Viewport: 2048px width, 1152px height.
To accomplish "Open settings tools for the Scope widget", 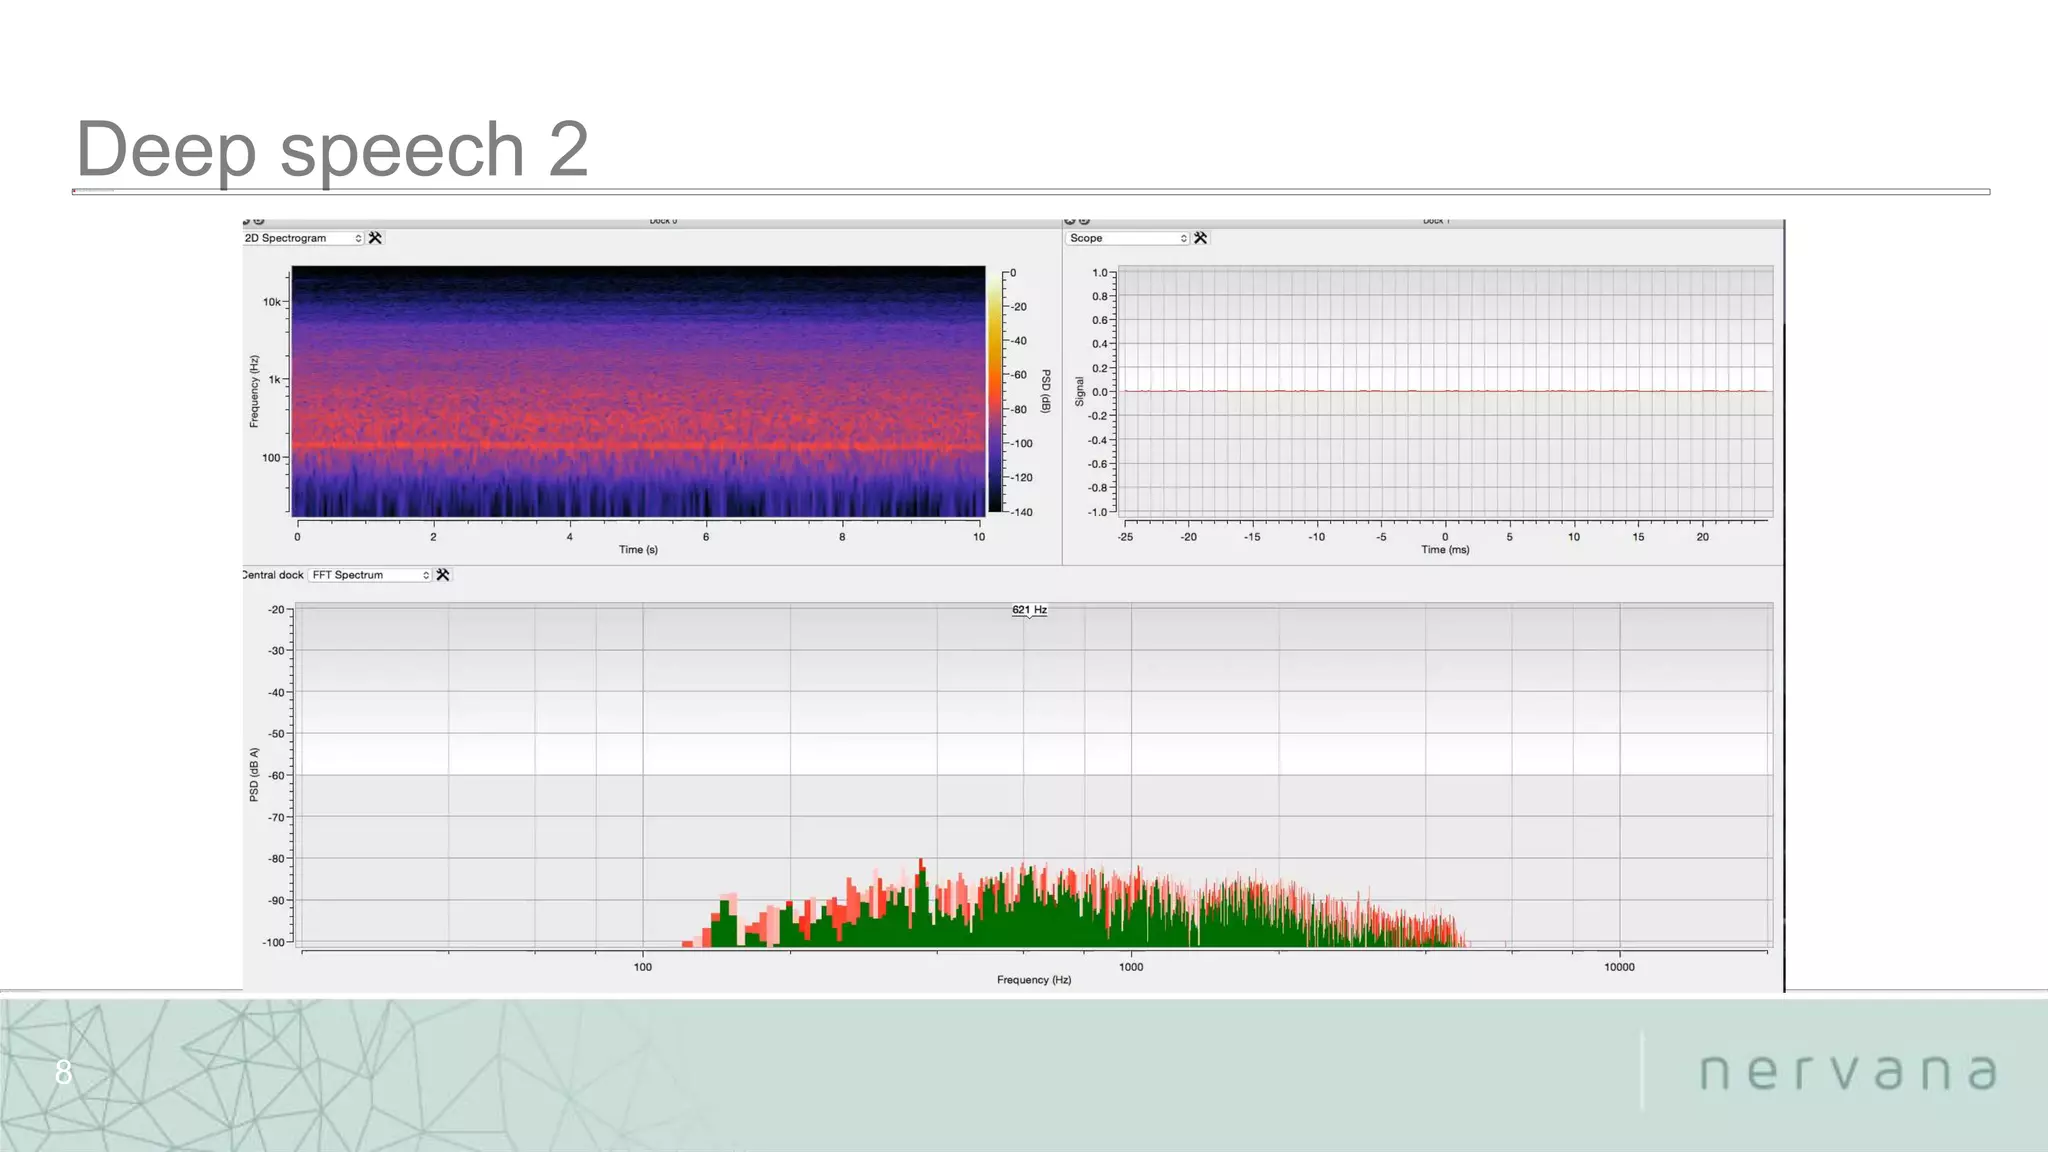I will pyautogui.click(x=1200, y=238).
